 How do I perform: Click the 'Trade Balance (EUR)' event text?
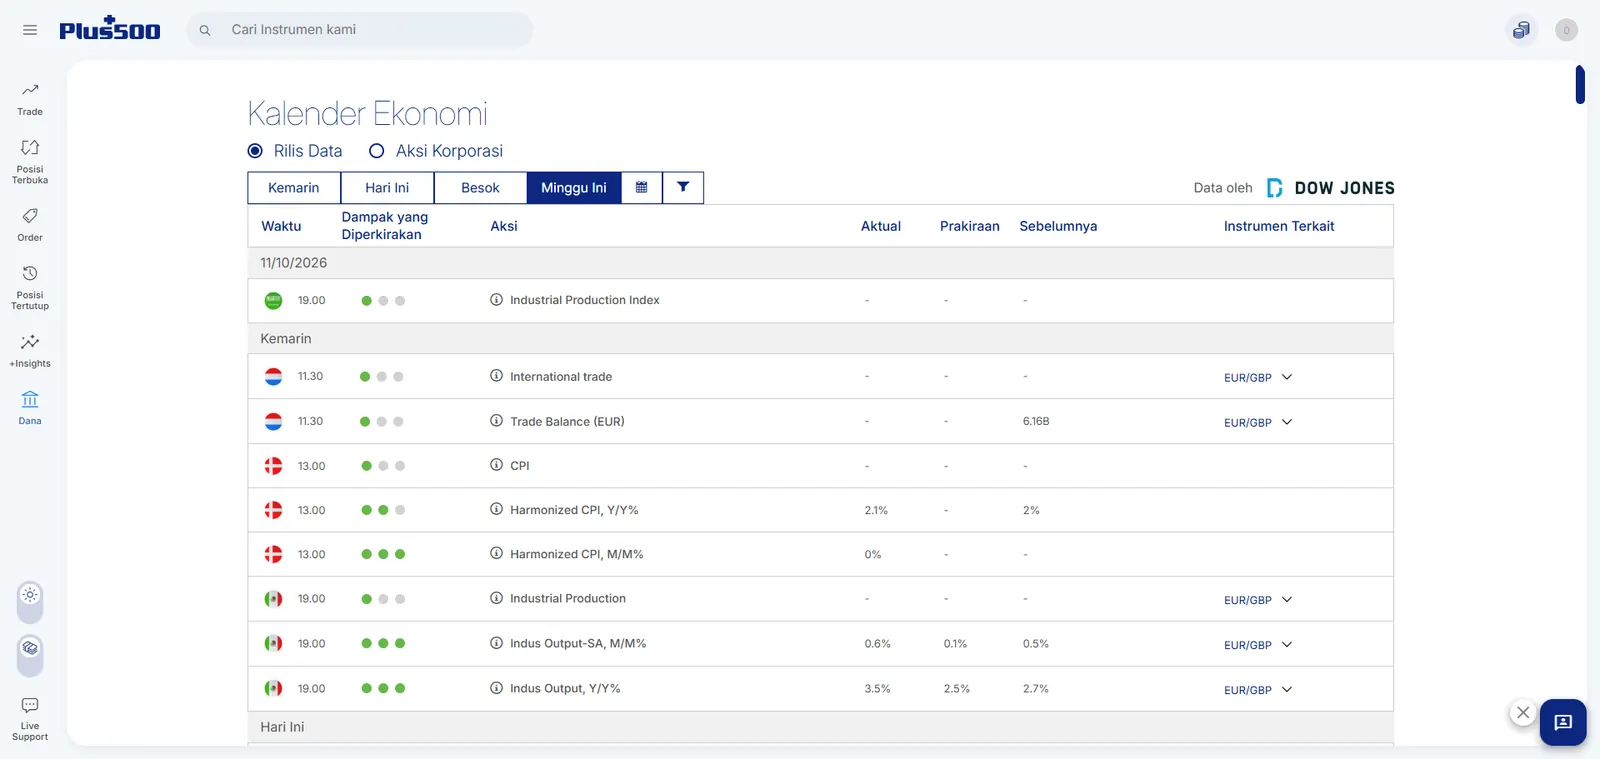[x=567, y=422]
